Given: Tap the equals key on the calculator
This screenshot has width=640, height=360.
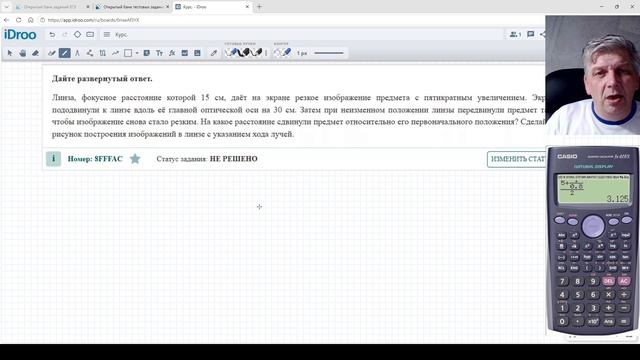Looking at the screenshot, I should click(624, 321).
